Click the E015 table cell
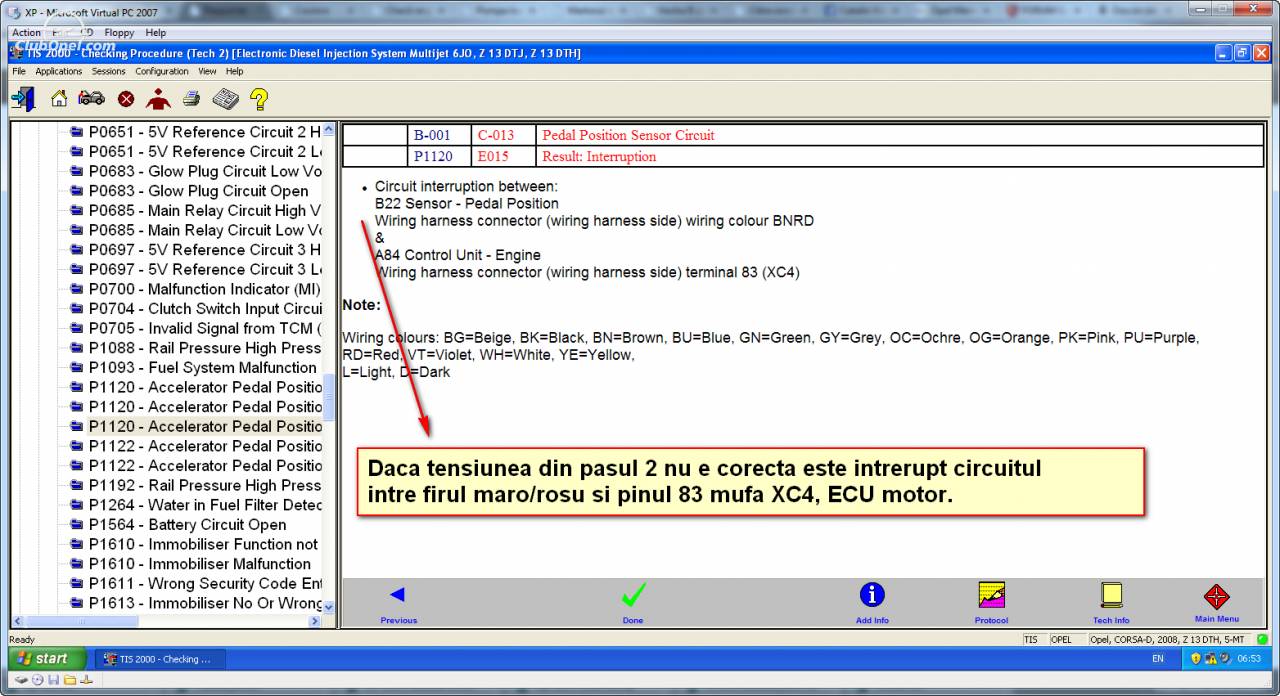Screen dimensions: 1280x696 (503, 156)
